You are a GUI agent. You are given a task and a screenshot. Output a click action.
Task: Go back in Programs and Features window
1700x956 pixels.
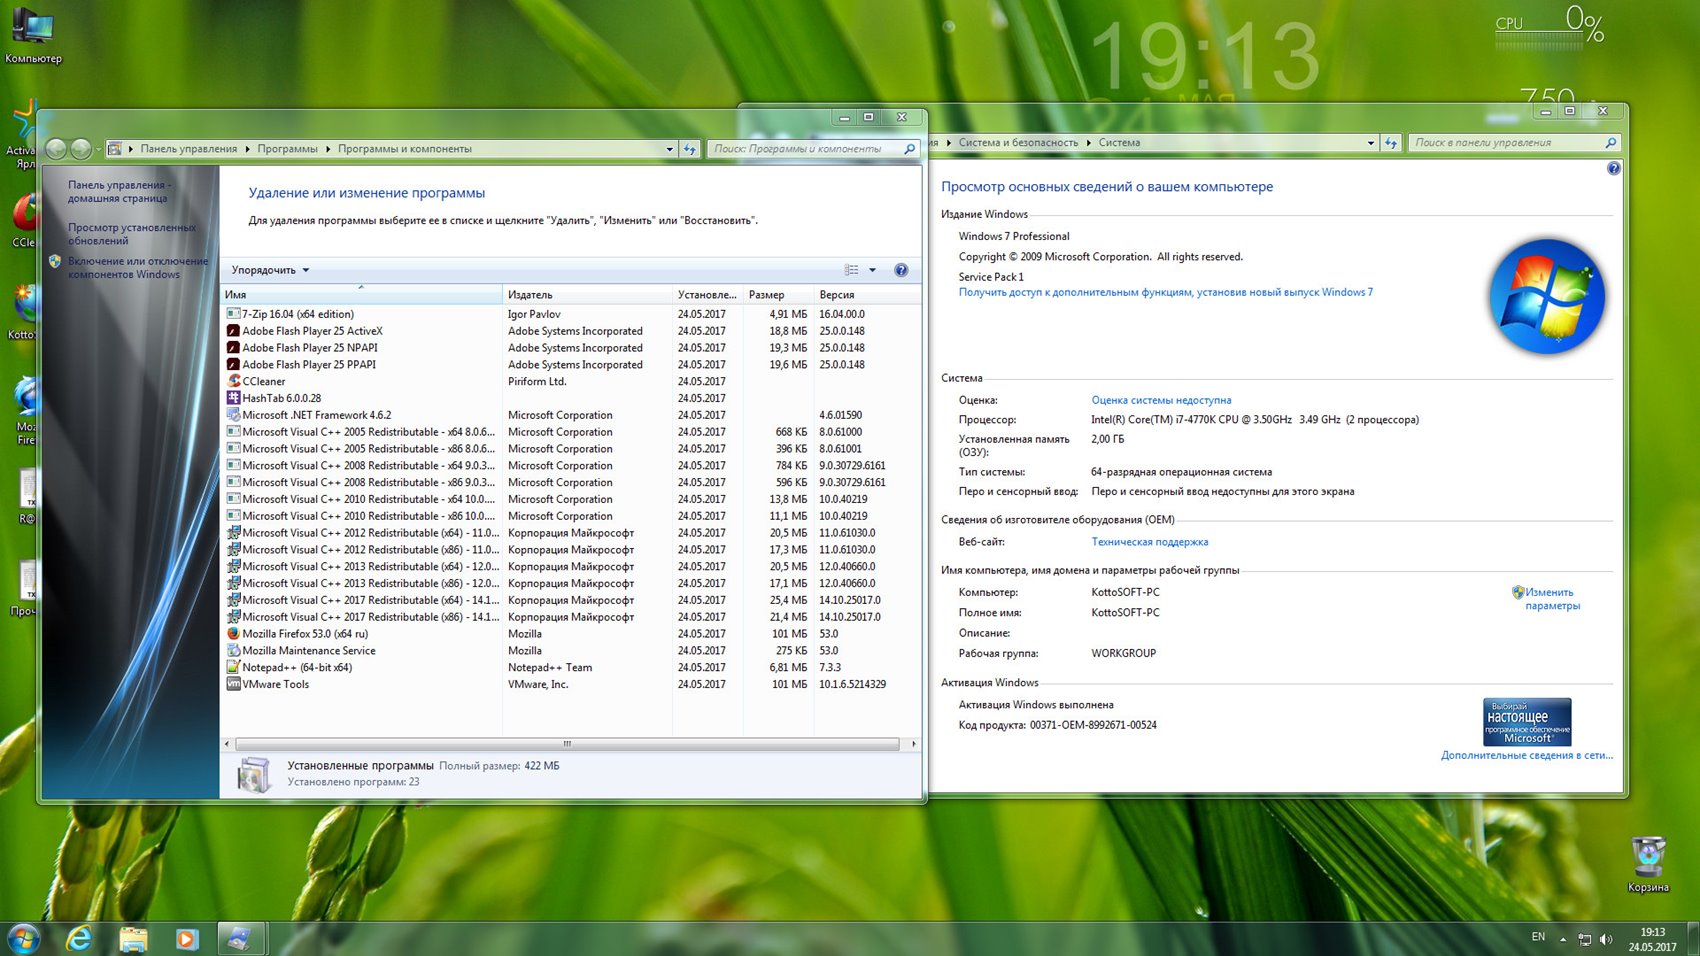tap(56, 149)
